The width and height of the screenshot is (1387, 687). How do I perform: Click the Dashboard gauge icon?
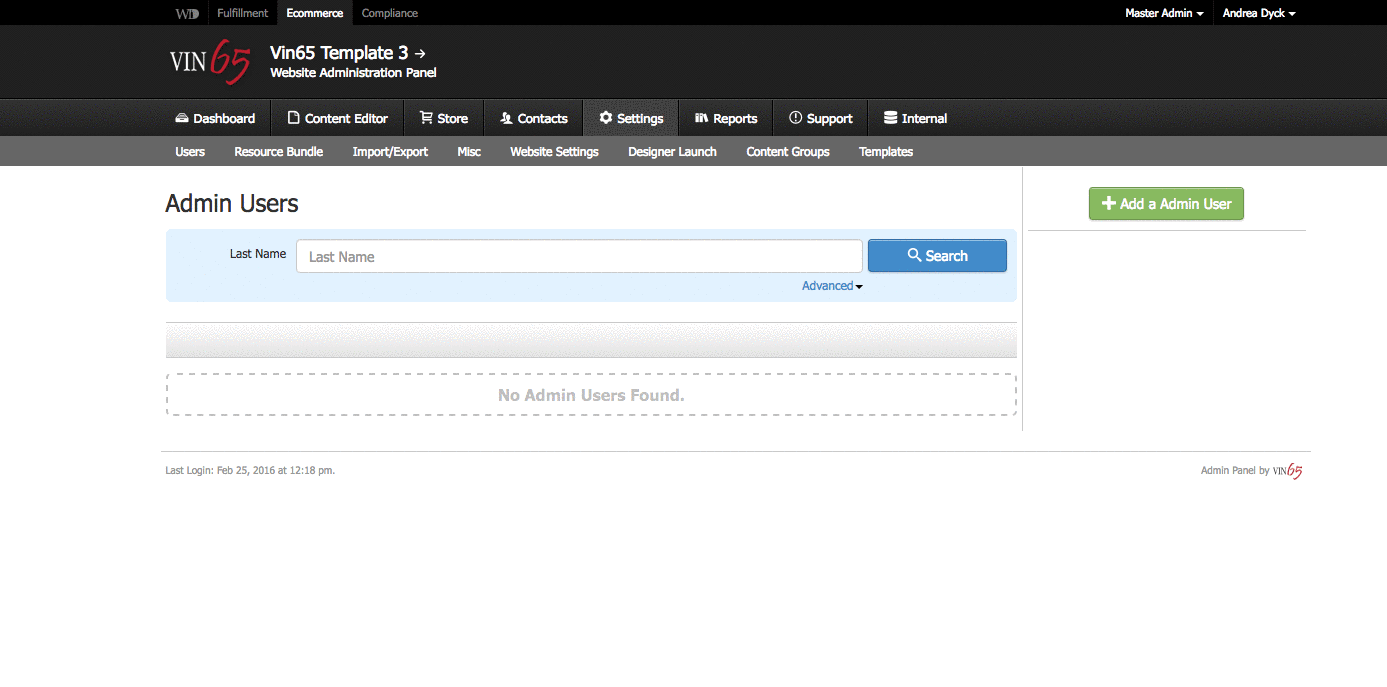(x=182, y=118)
